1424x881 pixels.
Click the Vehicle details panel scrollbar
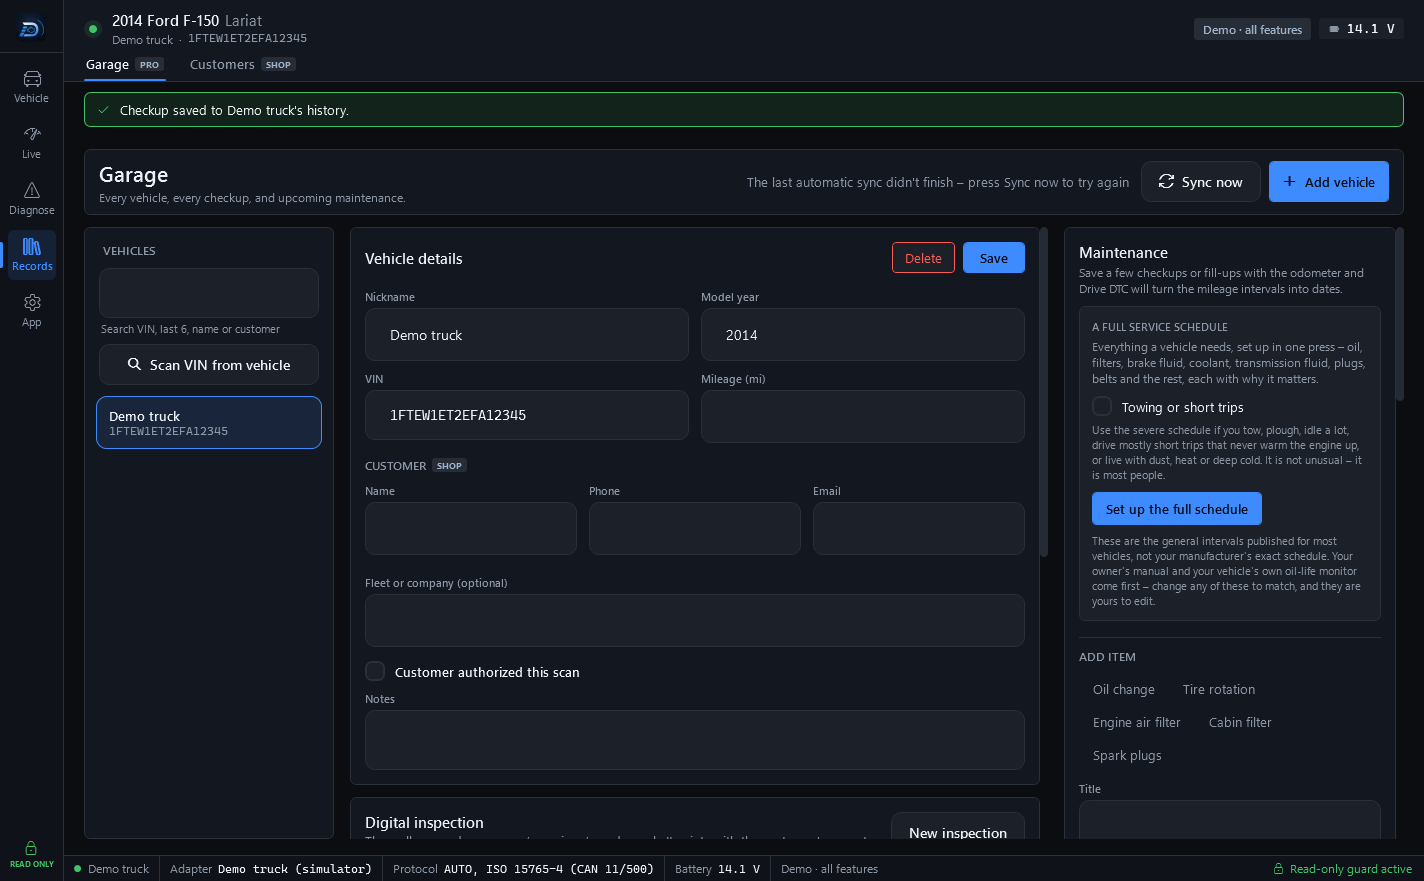click(x=1044, y=392)
